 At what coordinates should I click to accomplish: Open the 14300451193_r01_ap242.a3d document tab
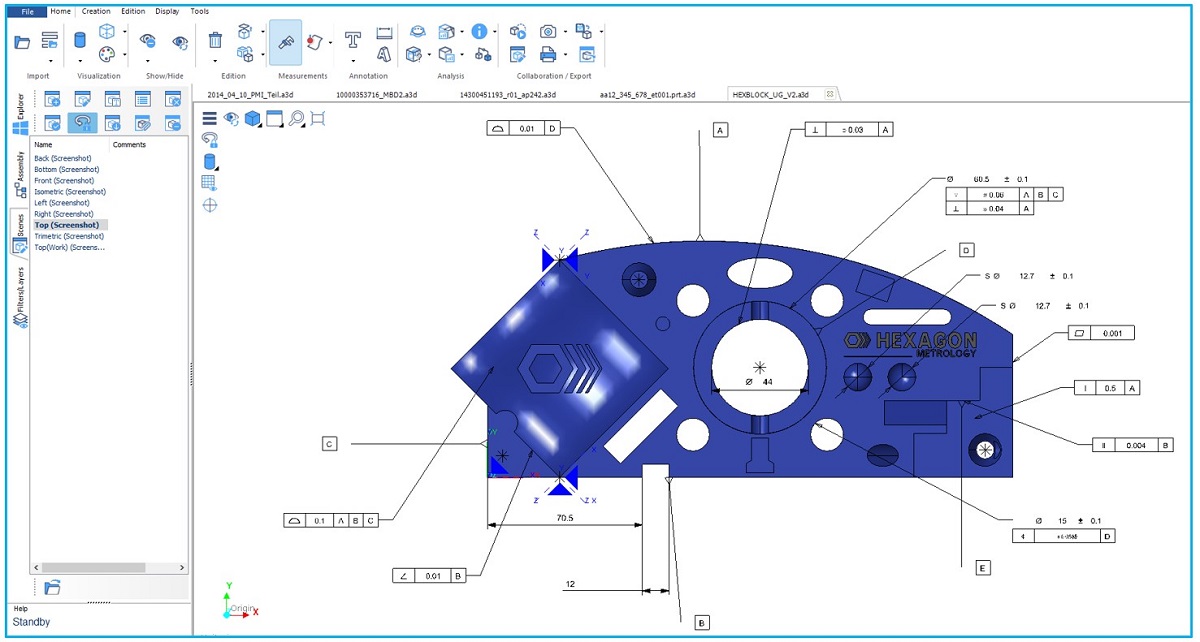[507, 94]
